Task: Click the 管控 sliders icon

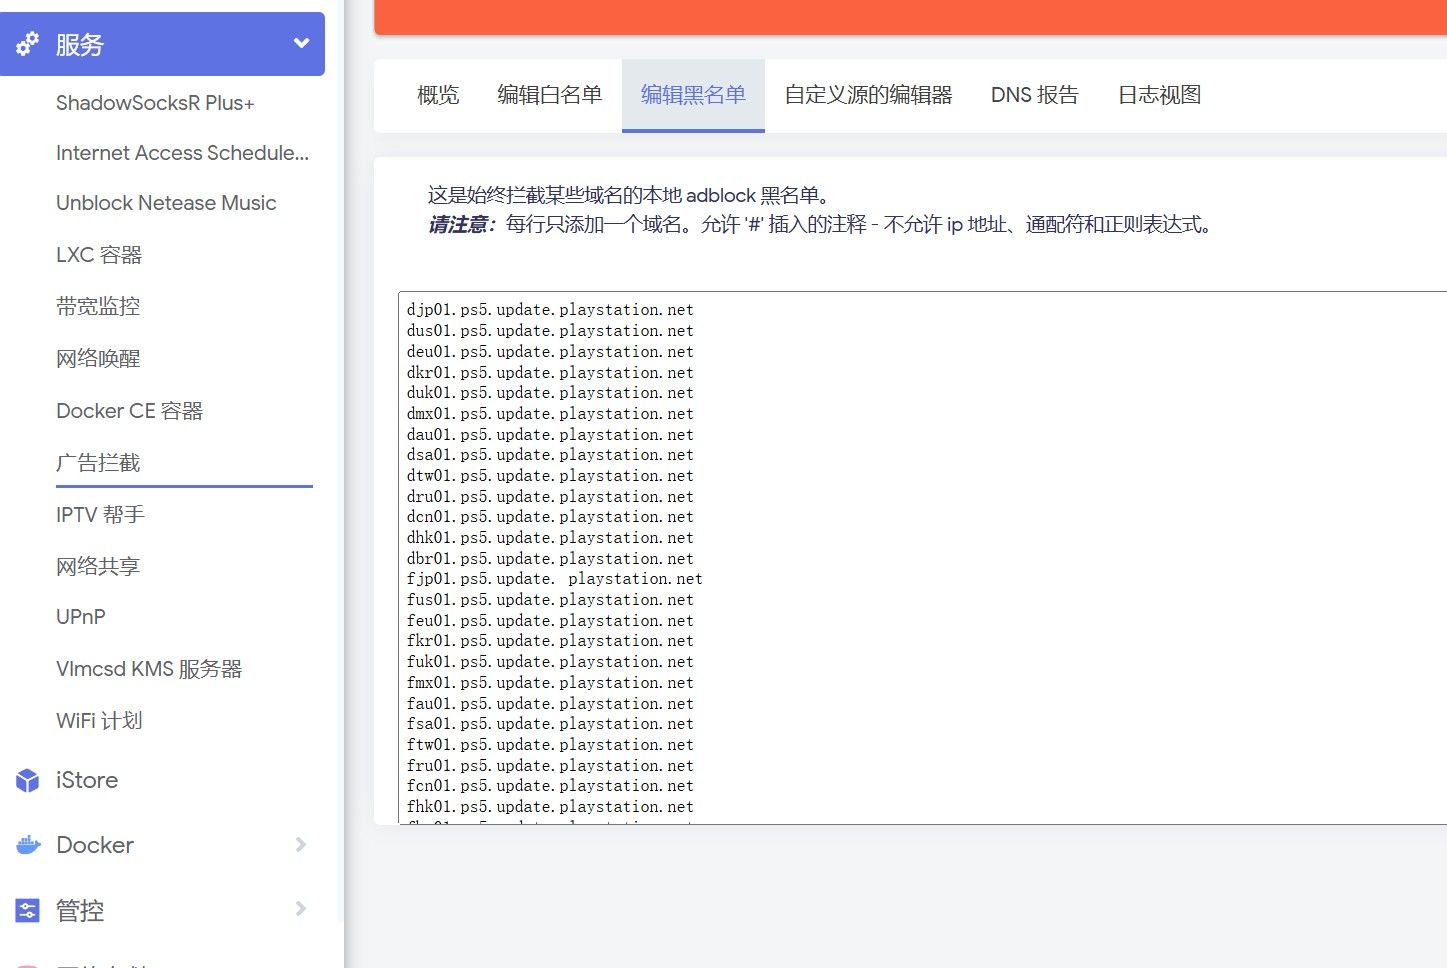Action: [28, 910]
